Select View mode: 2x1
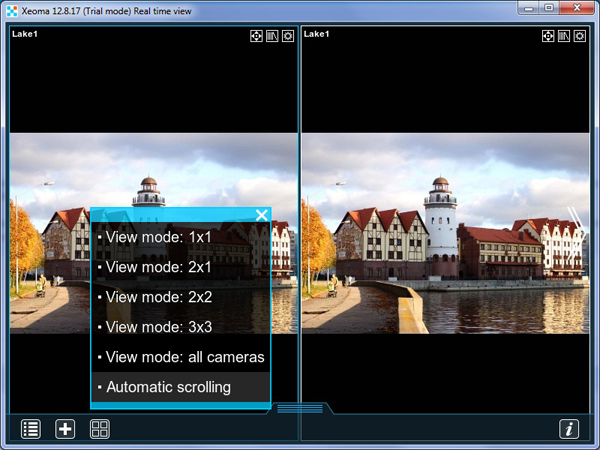Image resolution: width=600 pixels, height=450 pixels. click(x=181, y=267)
